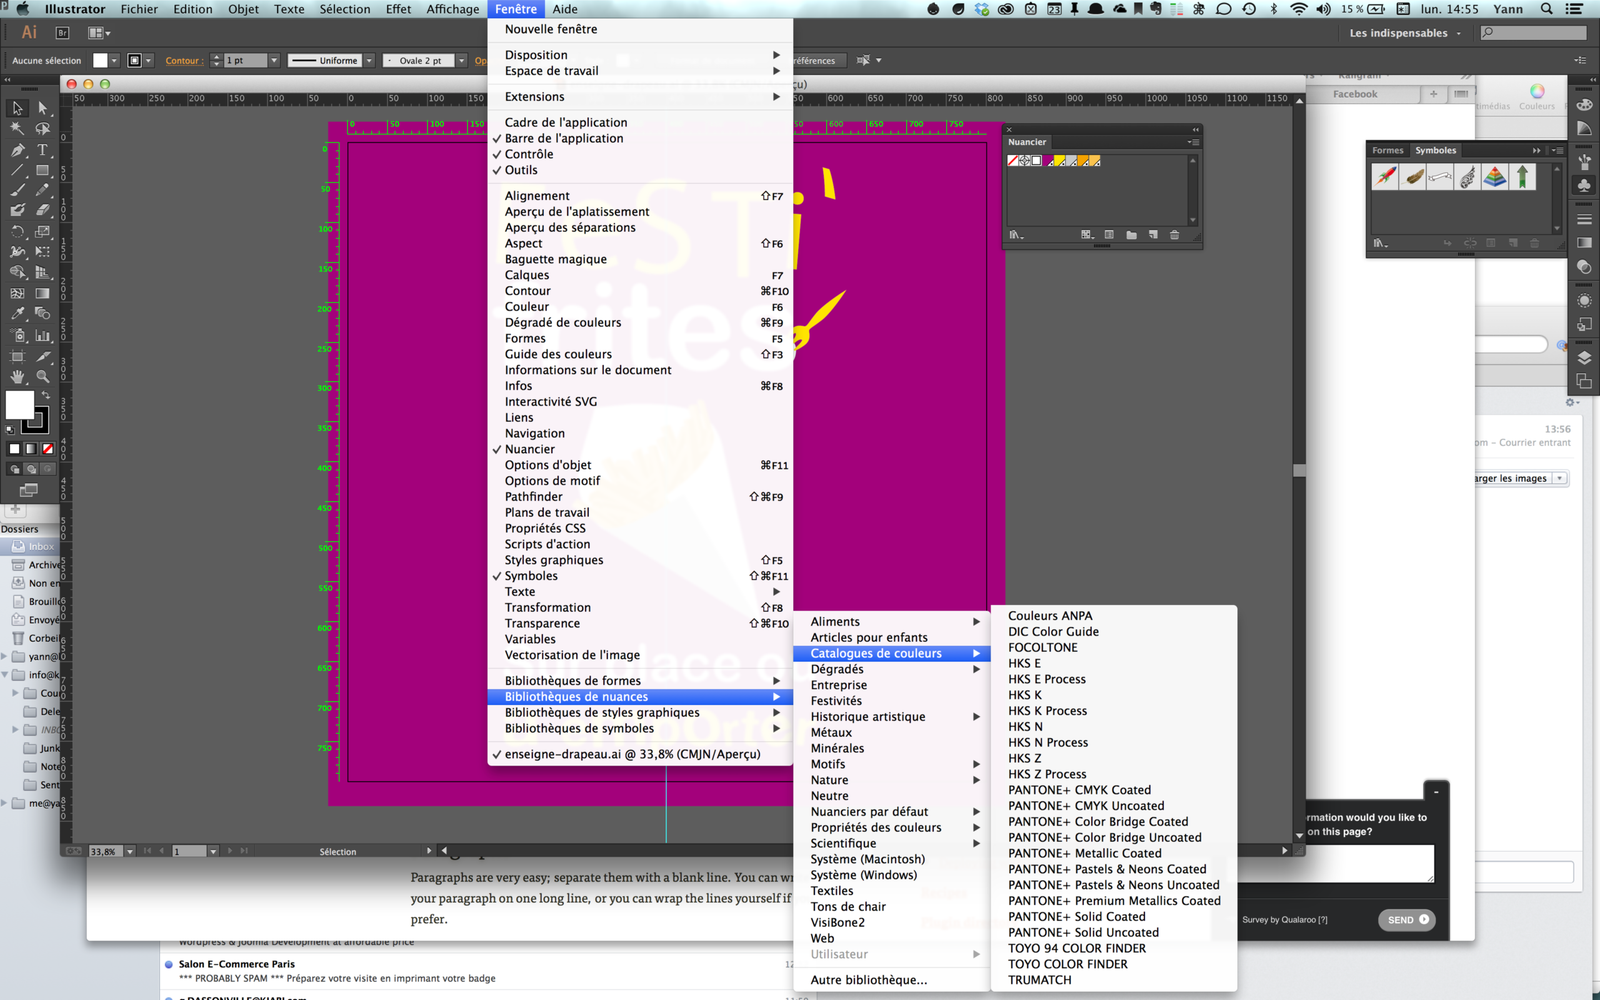Viewport: 1600px width, 1000px height.
Task: Click the orange Contour link
Action: (x=183, y=61)
